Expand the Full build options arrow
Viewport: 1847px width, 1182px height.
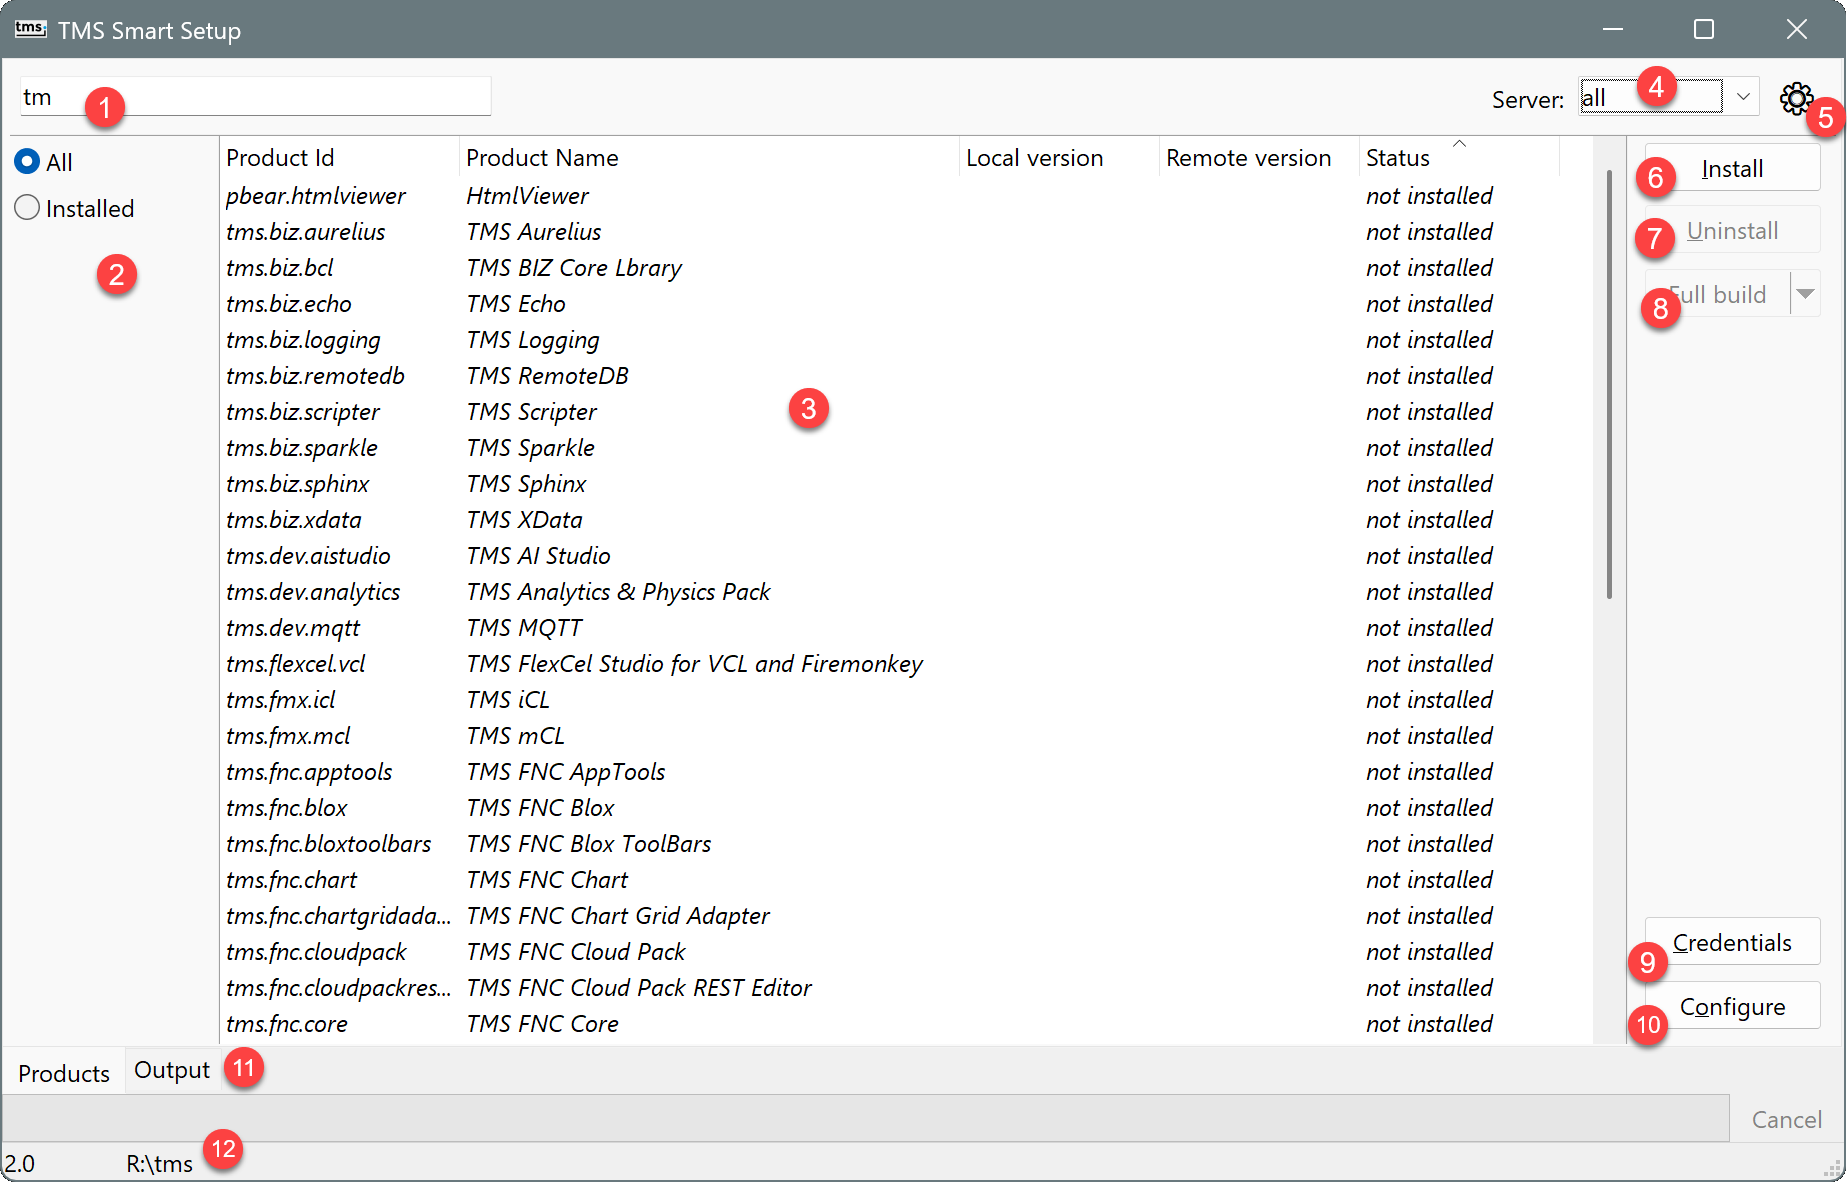[1807, 293]
